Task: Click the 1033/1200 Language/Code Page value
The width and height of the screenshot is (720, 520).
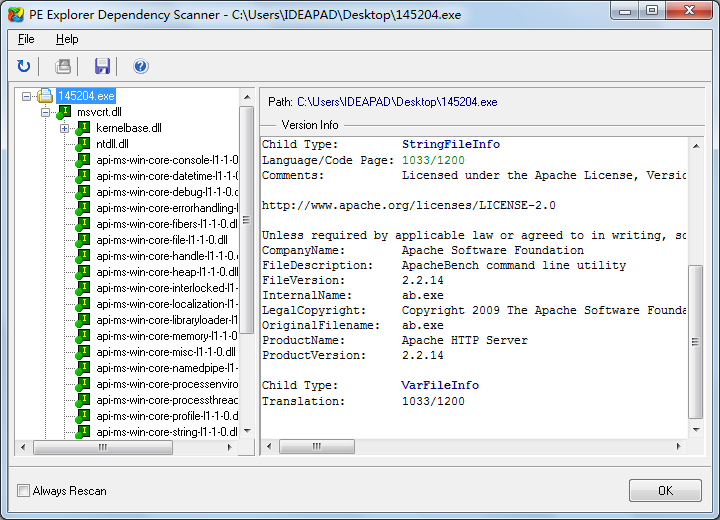Action: point(433,160)
